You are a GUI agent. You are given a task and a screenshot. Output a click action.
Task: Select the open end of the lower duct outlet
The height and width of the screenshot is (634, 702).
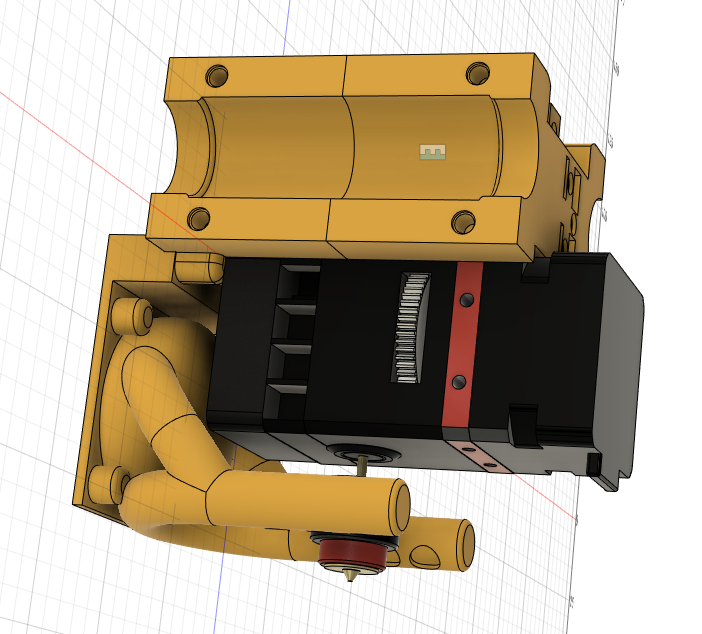[467, 545]
